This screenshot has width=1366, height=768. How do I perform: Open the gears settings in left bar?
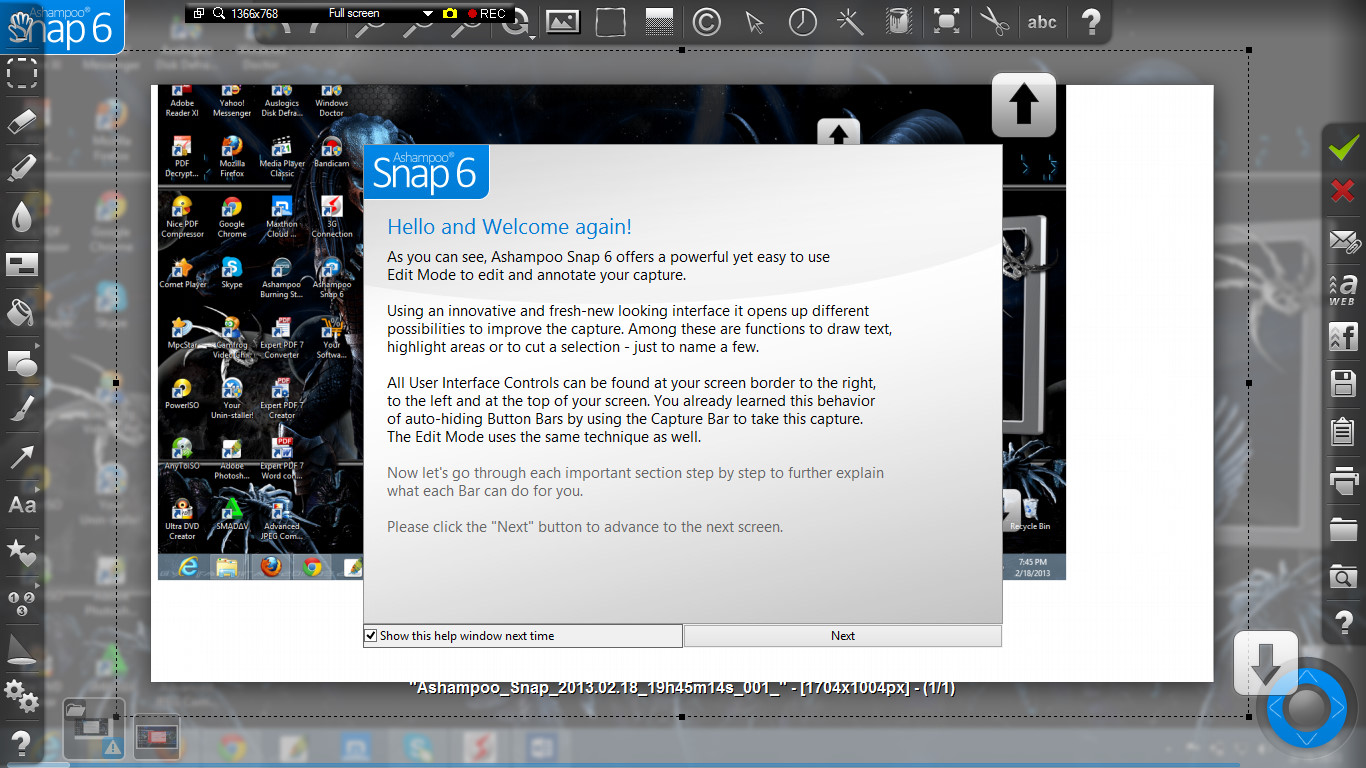point(22,696)
